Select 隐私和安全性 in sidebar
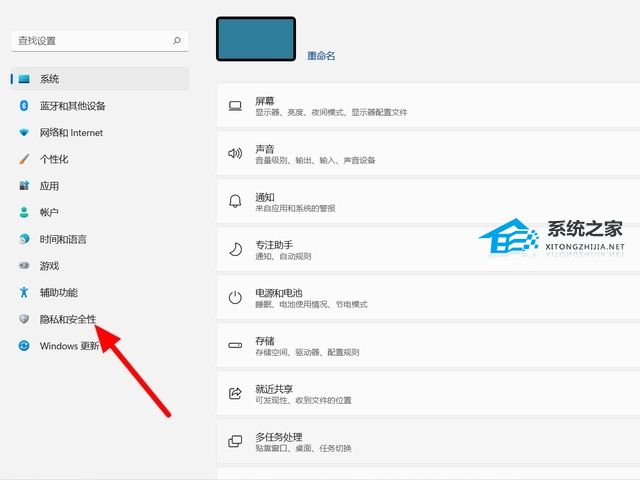Image resolution: width=640 pixels, height=480 pixels. point(100,319)
